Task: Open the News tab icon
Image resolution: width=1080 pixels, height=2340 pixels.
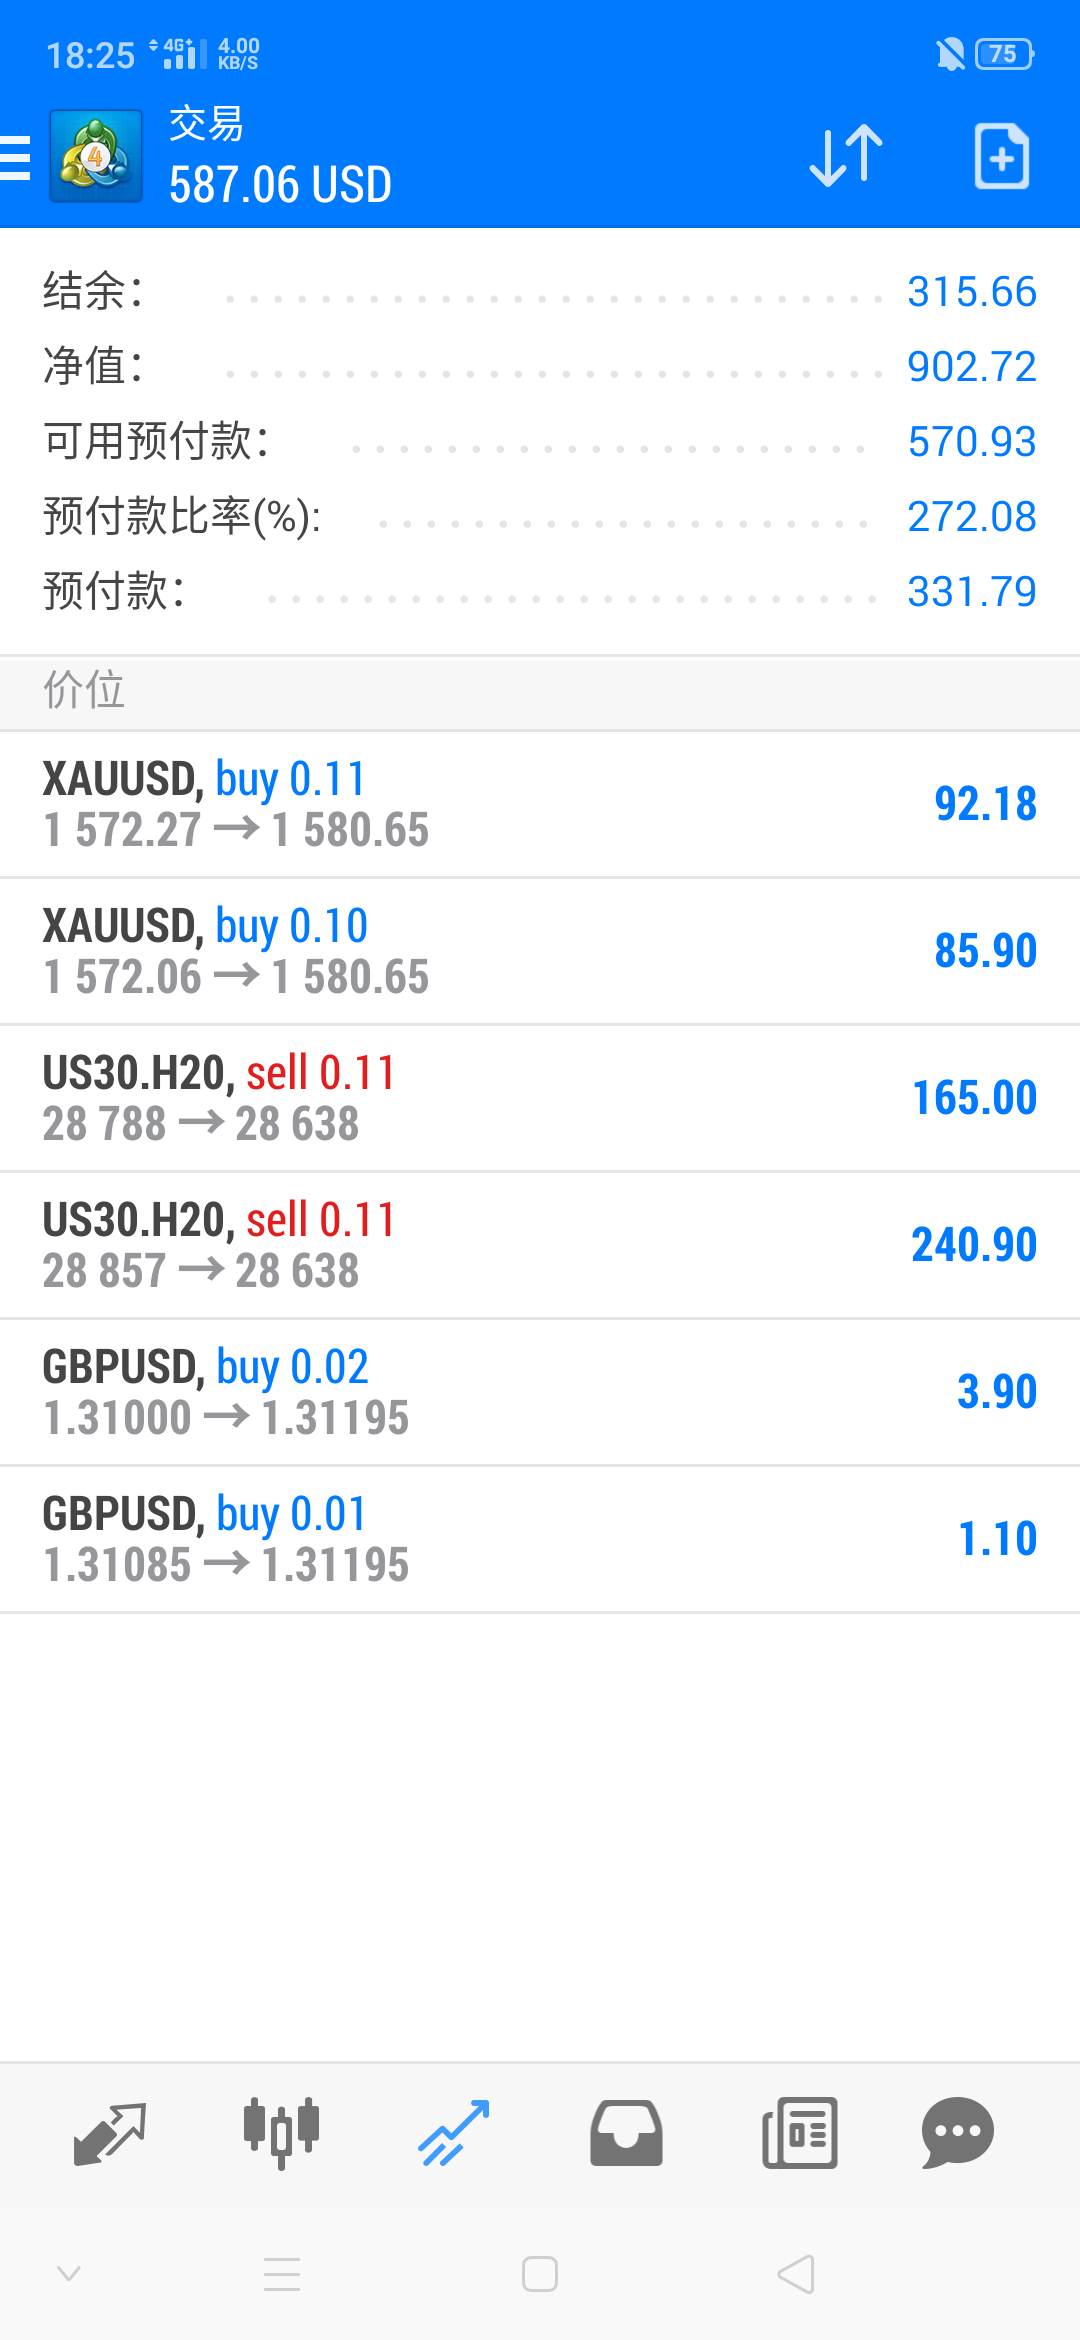Action: [799, 2132]
